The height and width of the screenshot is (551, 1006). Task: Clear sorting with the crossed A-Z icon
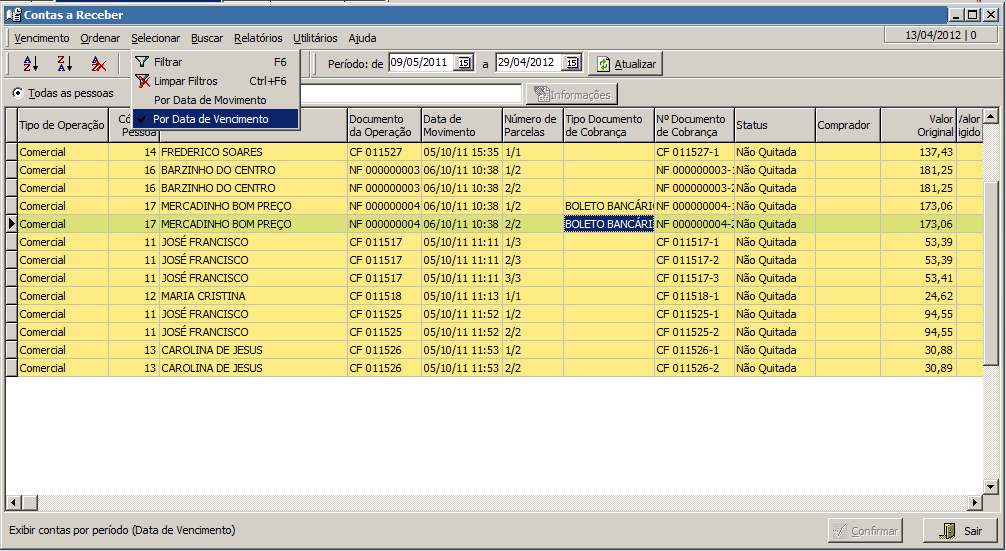pos(98,64)
